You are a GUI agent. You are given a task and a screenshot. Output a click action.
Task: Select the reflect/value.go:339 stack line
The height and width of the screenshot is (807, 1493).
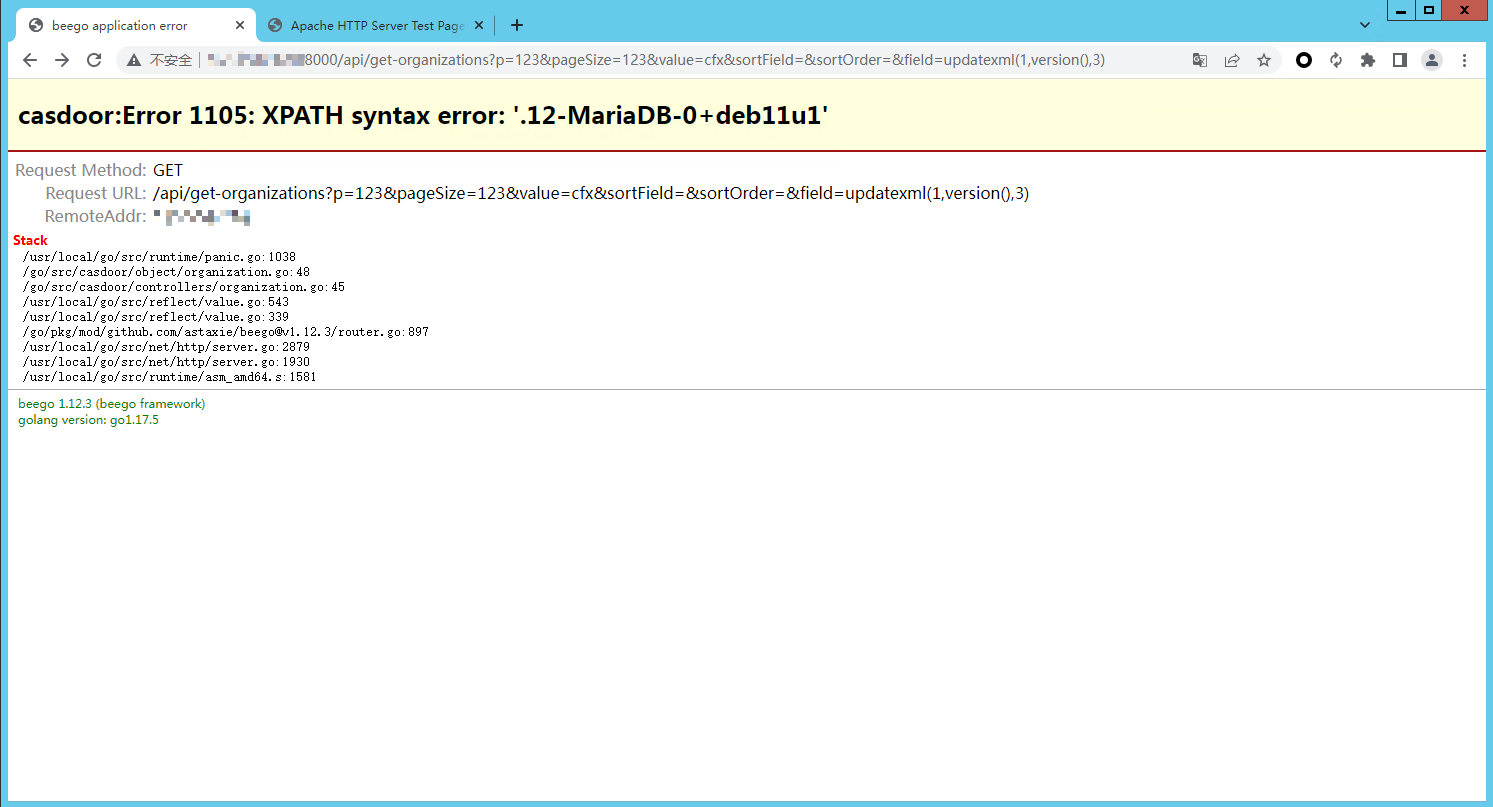pos(155,317)
